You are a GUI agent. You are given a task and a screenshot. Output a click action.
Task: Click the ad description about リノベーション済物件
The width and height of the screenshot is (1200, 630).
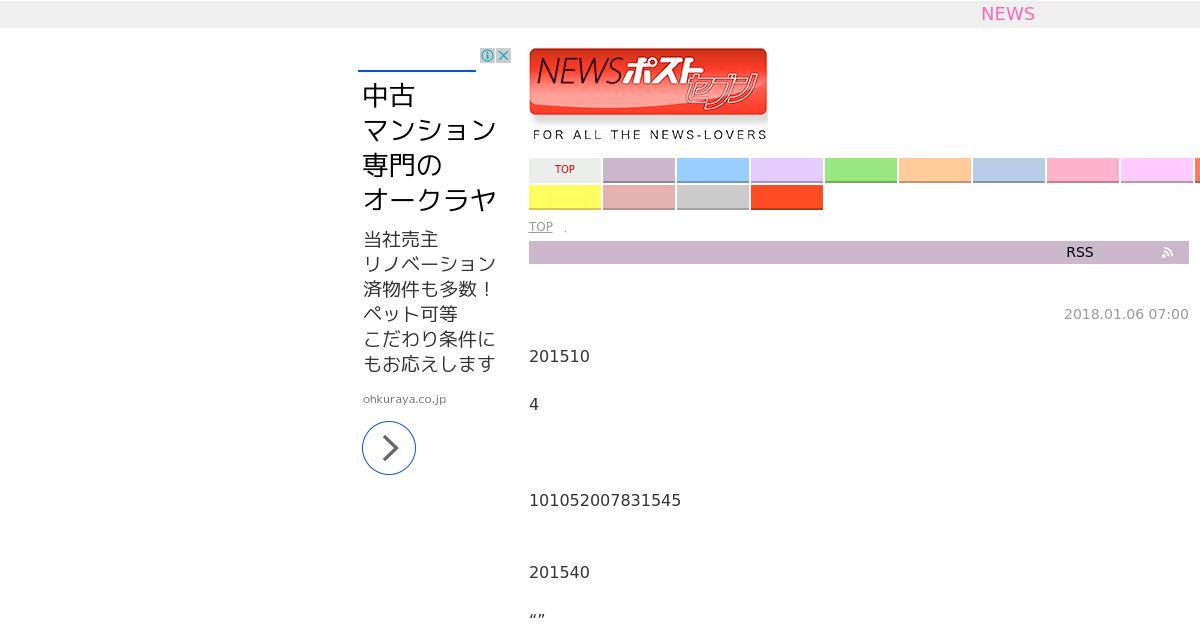429,301
